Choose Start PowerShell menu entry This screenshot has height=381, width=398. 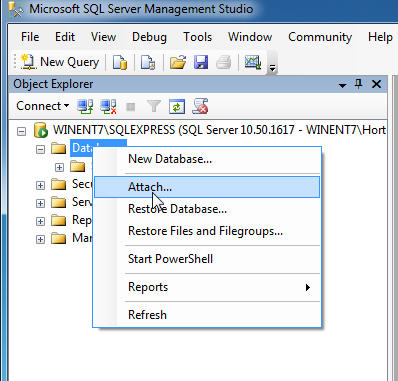click(207, 259)
